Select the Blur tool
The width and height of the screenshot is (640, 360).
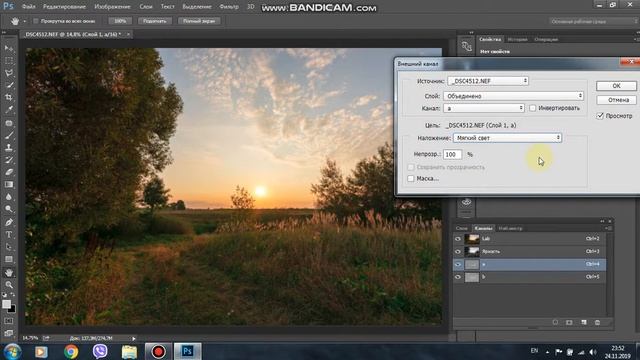click(x=9, y=197)
